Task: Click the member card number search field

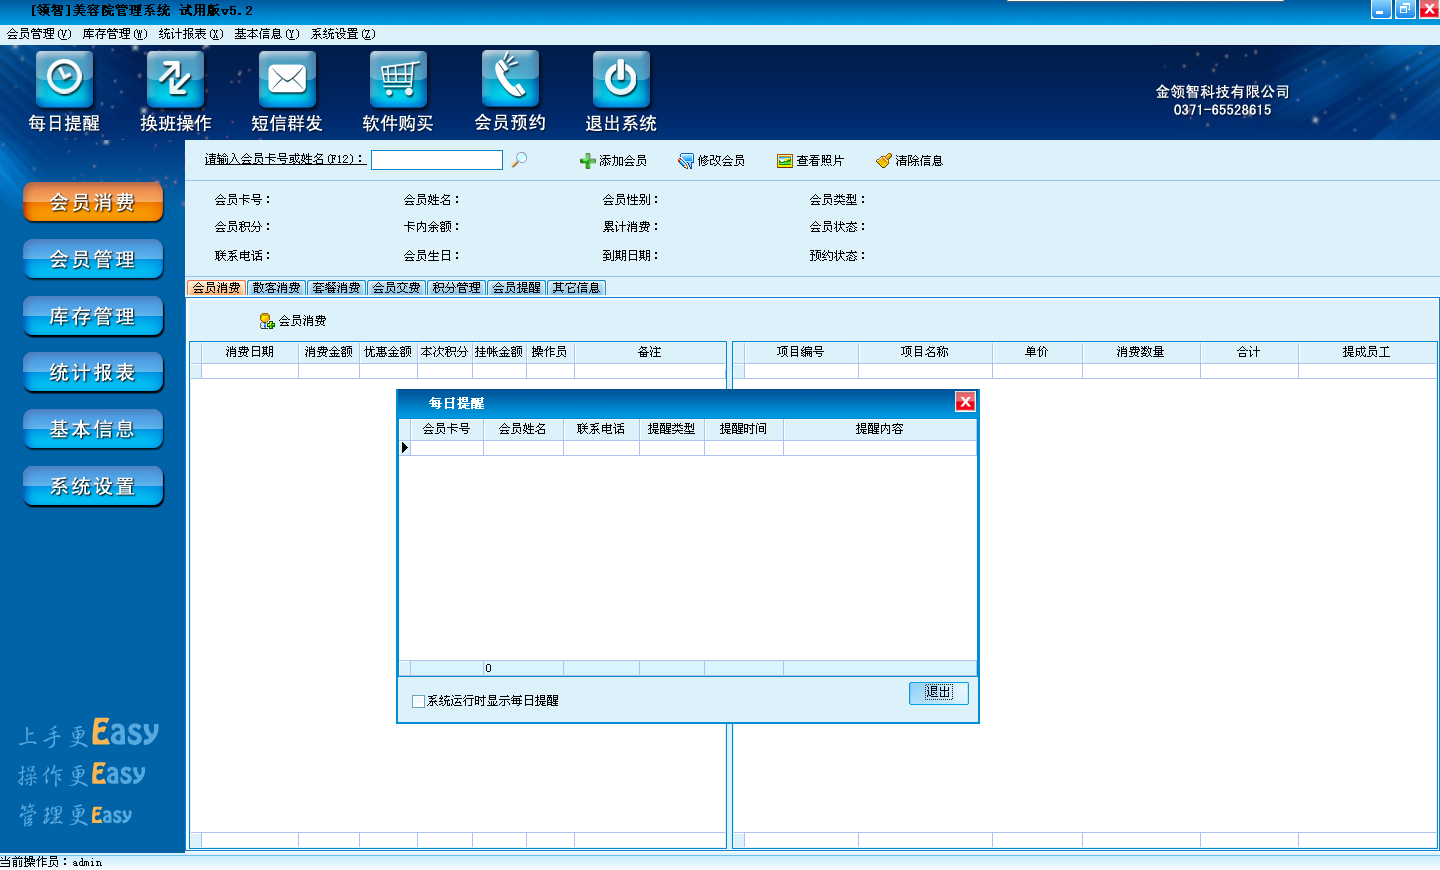Action: [x=437, y=160]
